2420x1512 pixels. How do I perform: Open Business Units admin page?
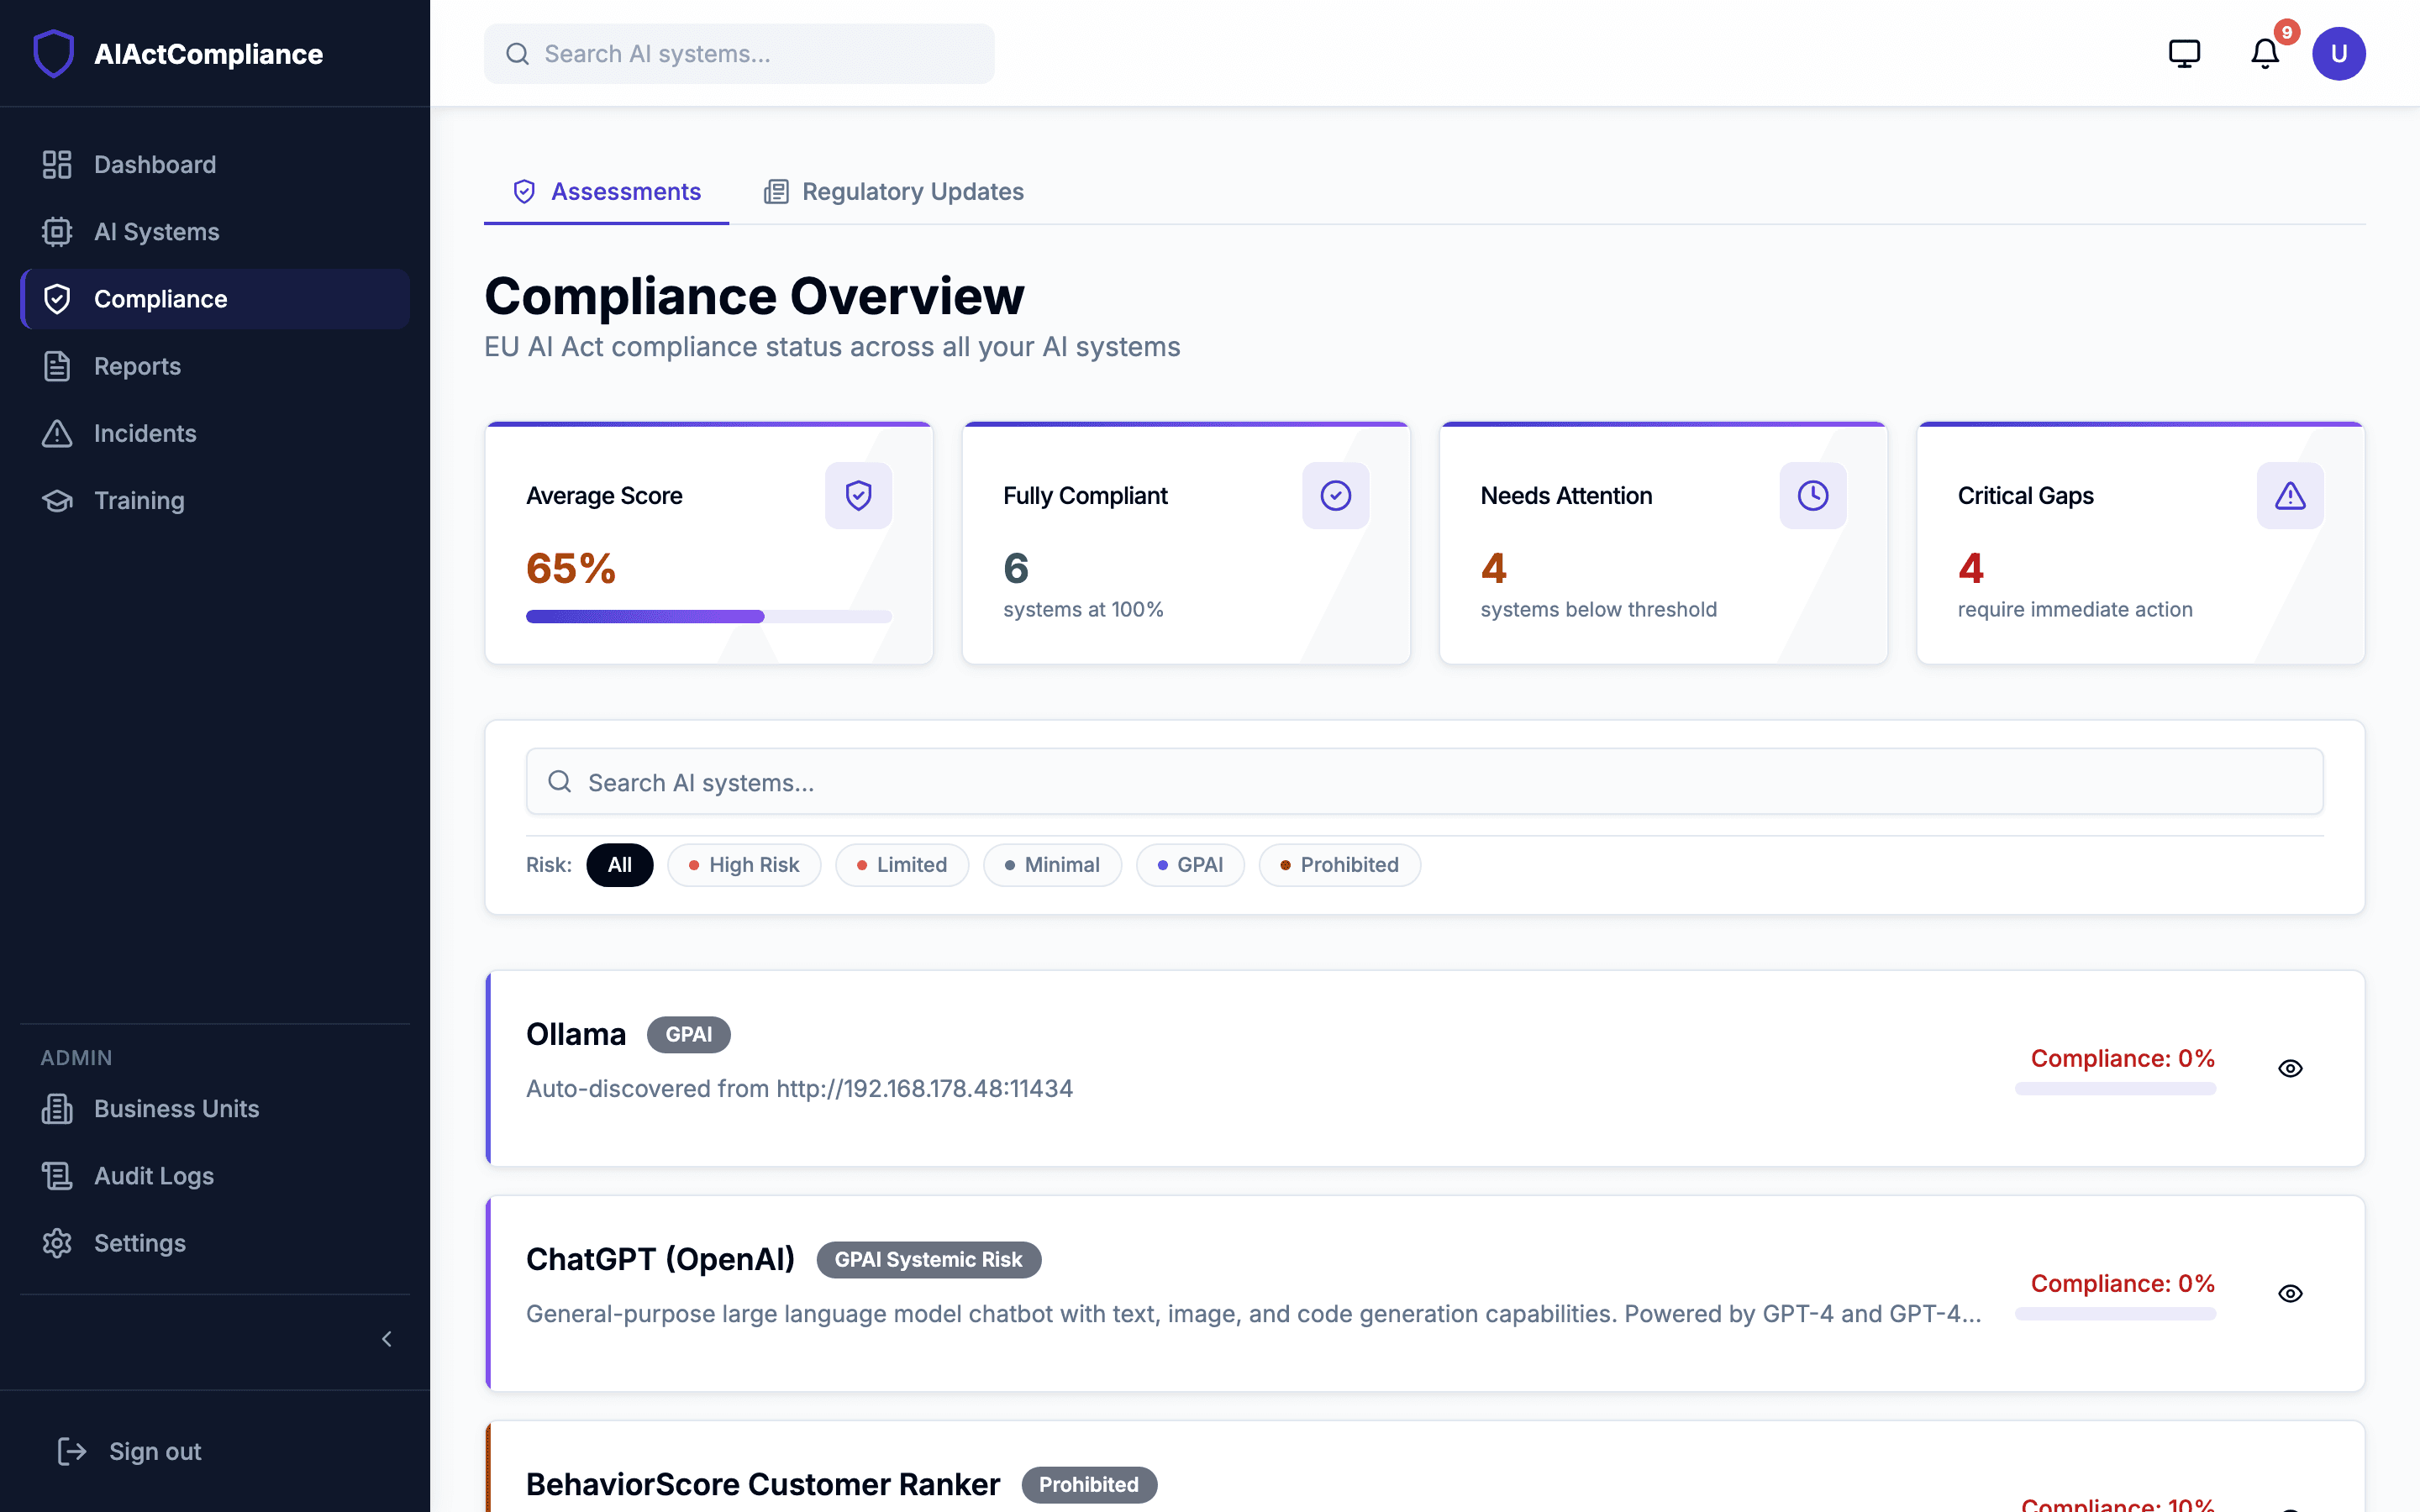[176, 1108]
